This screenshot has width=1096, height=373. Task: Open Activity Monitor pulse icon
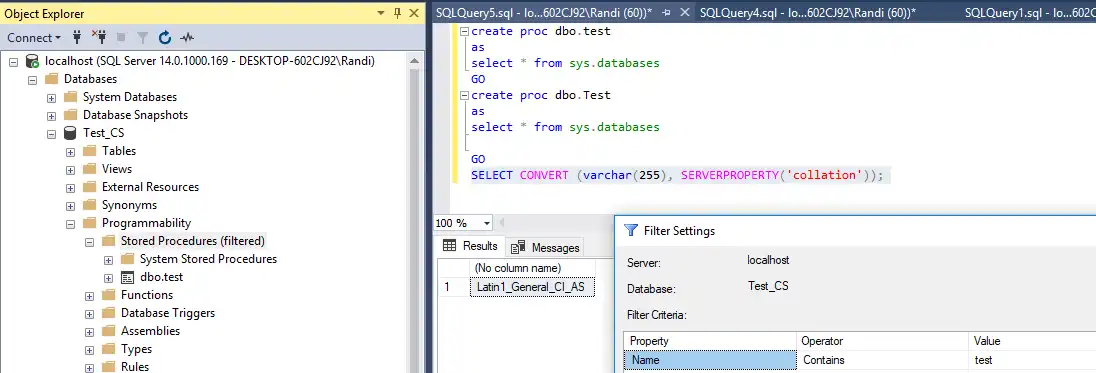click(x=187, y=38)
